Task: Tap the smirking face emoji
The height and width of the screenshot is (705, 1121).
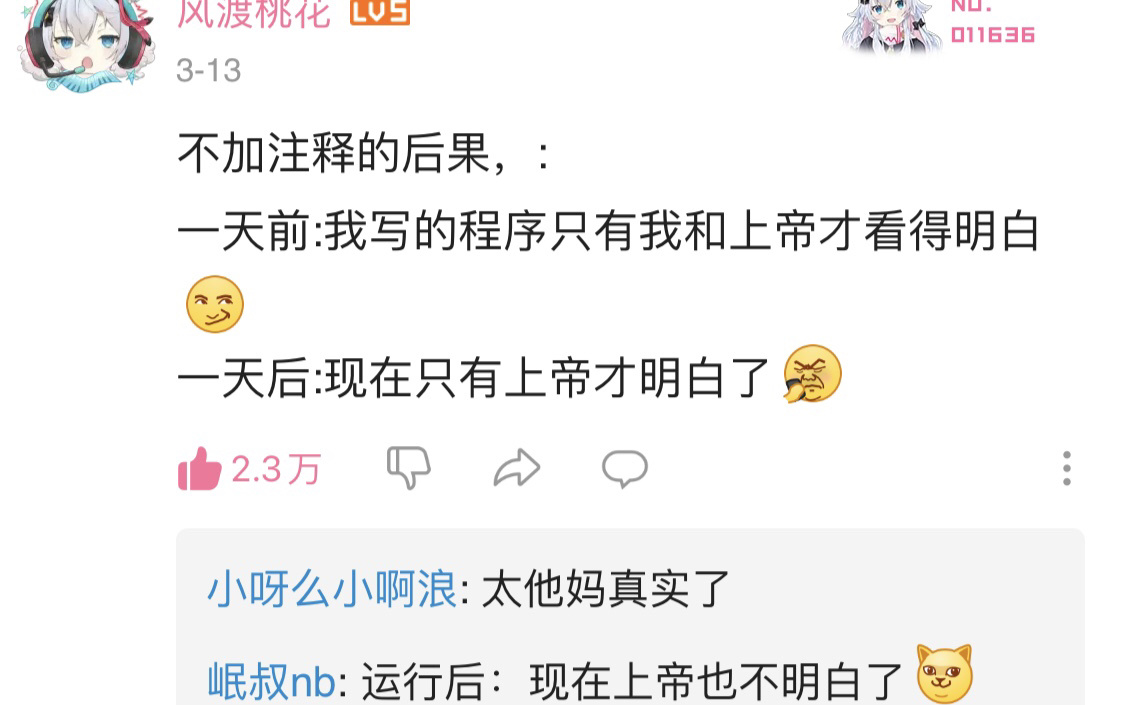Action: pos(214,304)
